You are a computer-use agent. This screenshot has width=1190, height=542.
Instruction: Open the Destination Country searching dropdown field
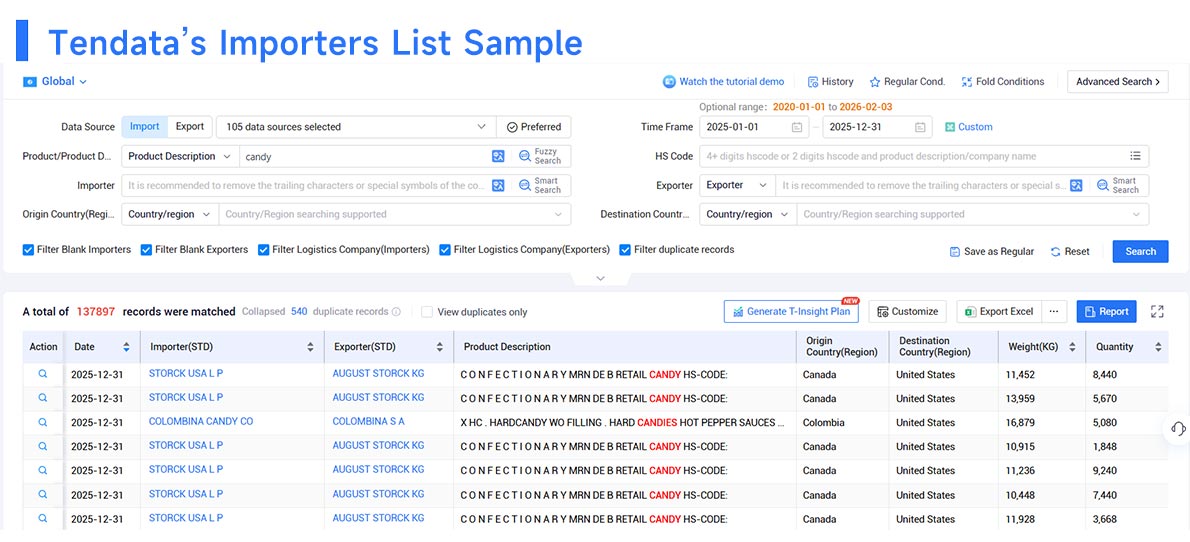click(973, 214)
